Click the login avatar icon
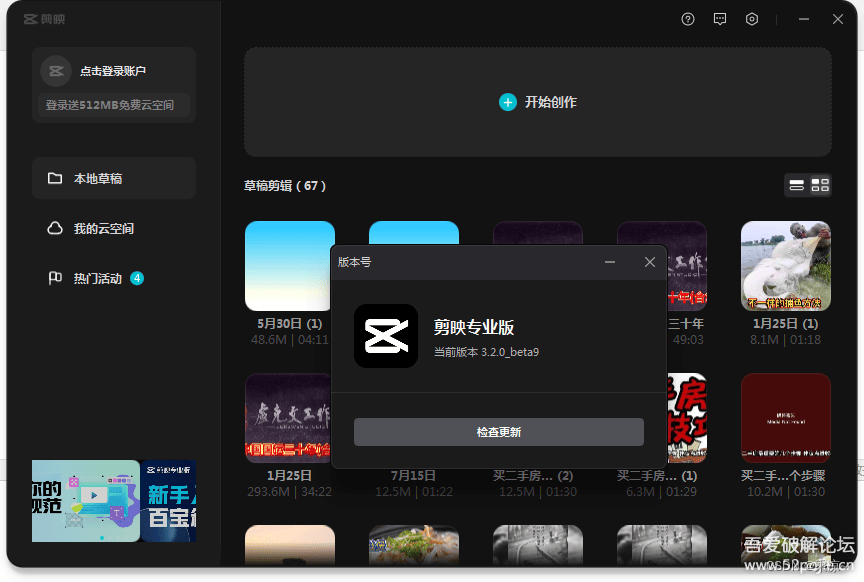This screenshot has width=864, height=582. 56,71
